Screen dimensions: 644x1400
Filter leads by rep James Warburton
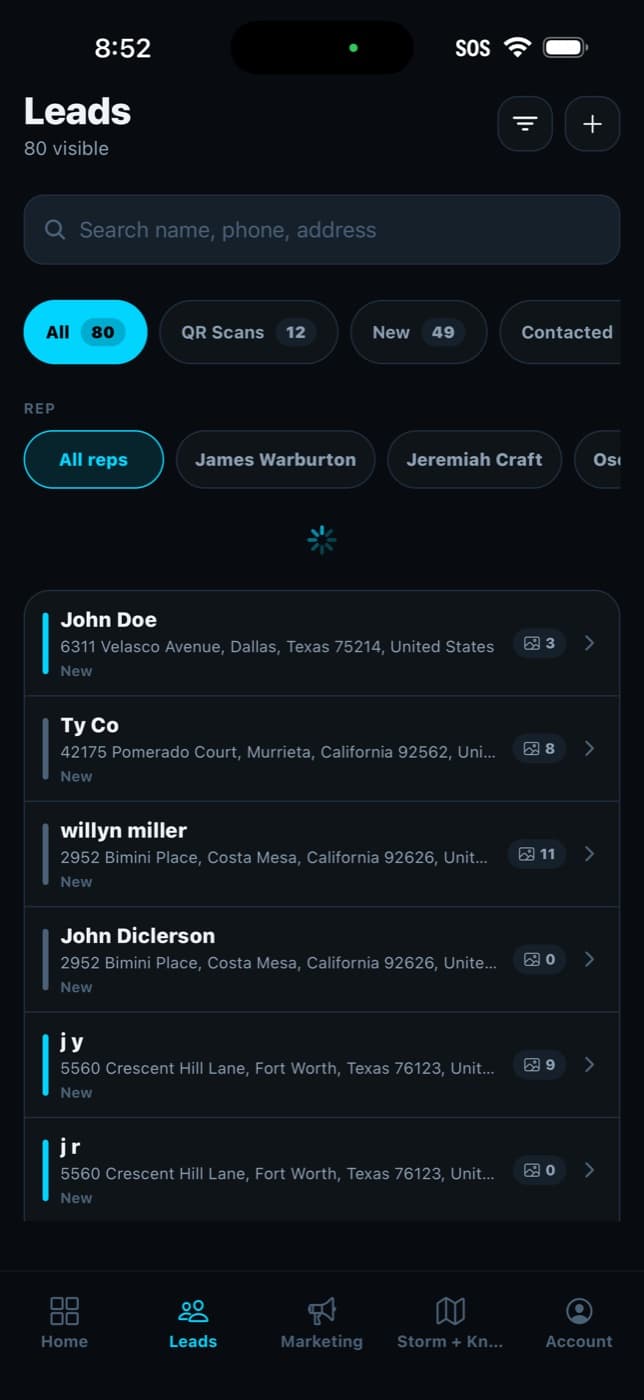[x=275, y=460]
